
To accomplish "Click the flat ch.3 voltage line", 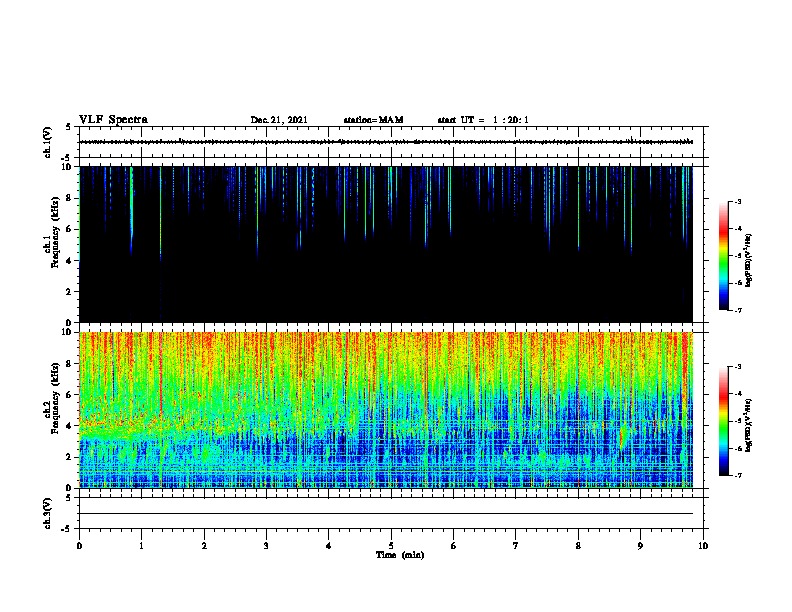I will point(386,514).
